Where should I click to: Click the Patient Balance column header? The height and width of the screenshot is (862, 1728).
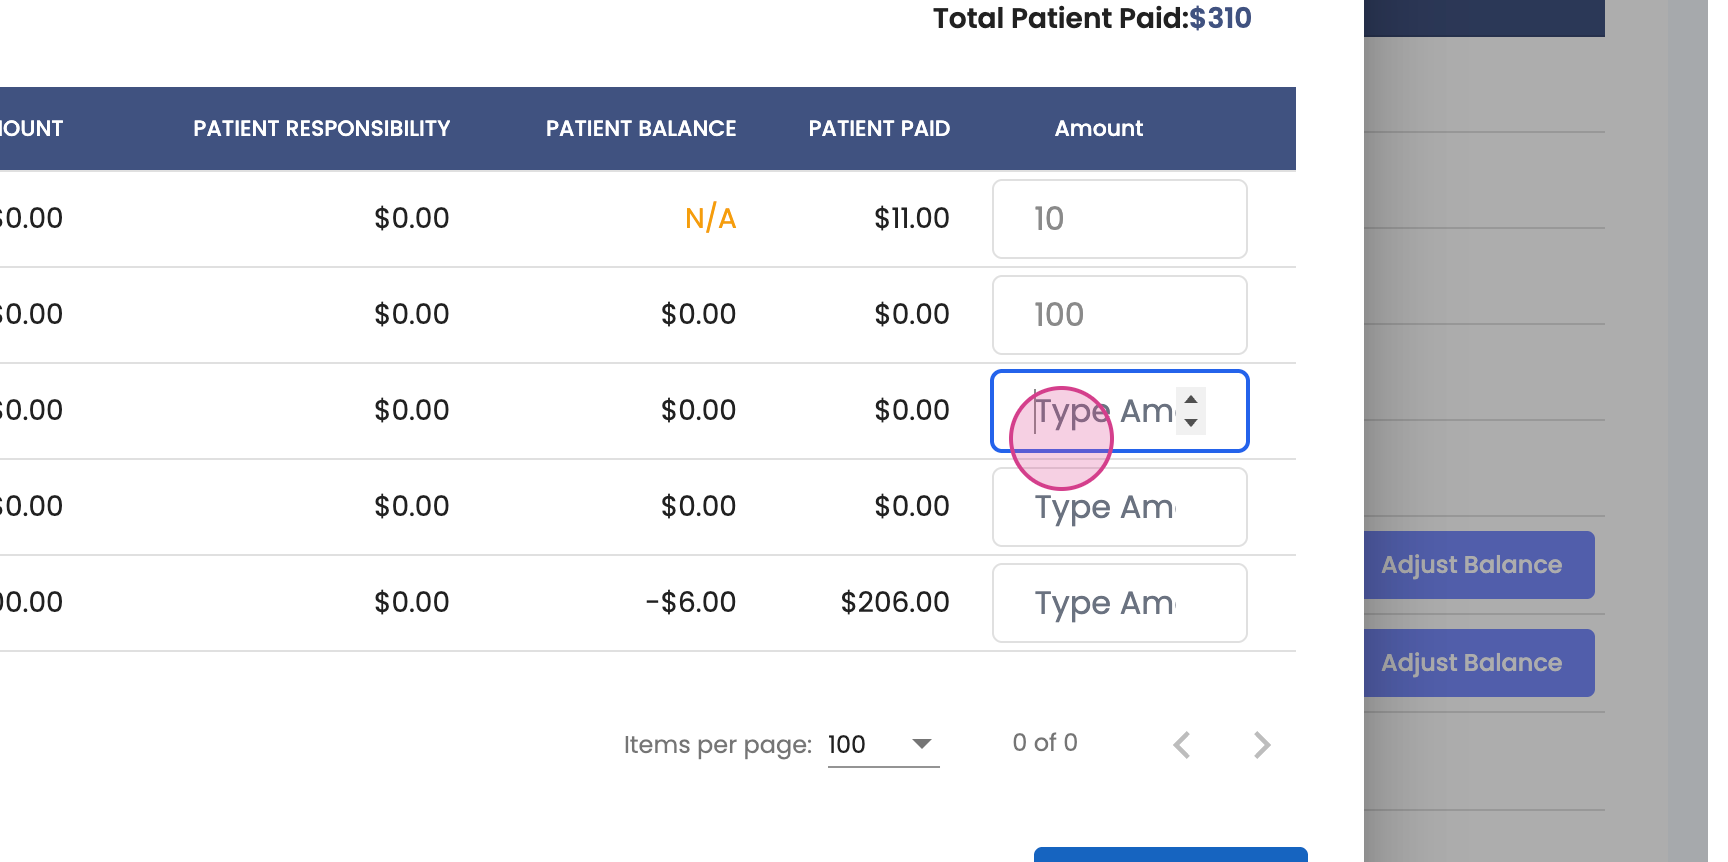[640, 129]
